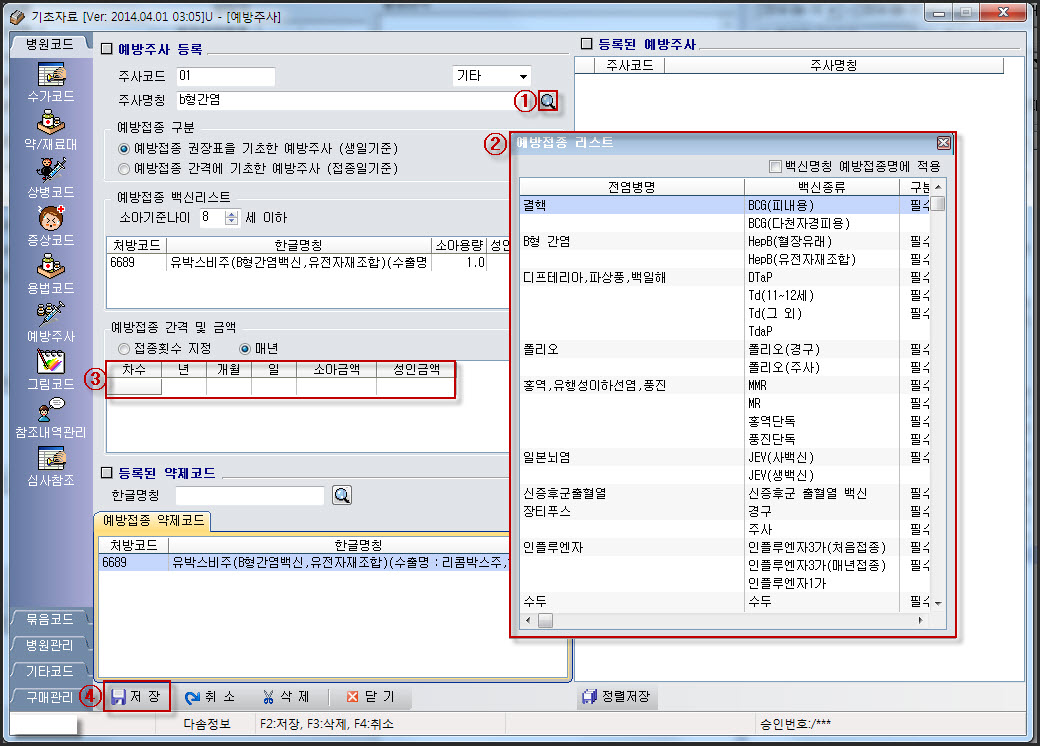1040x746 pixels.
Task: Click the 주사코드 input field
Action: coord(225,77)
